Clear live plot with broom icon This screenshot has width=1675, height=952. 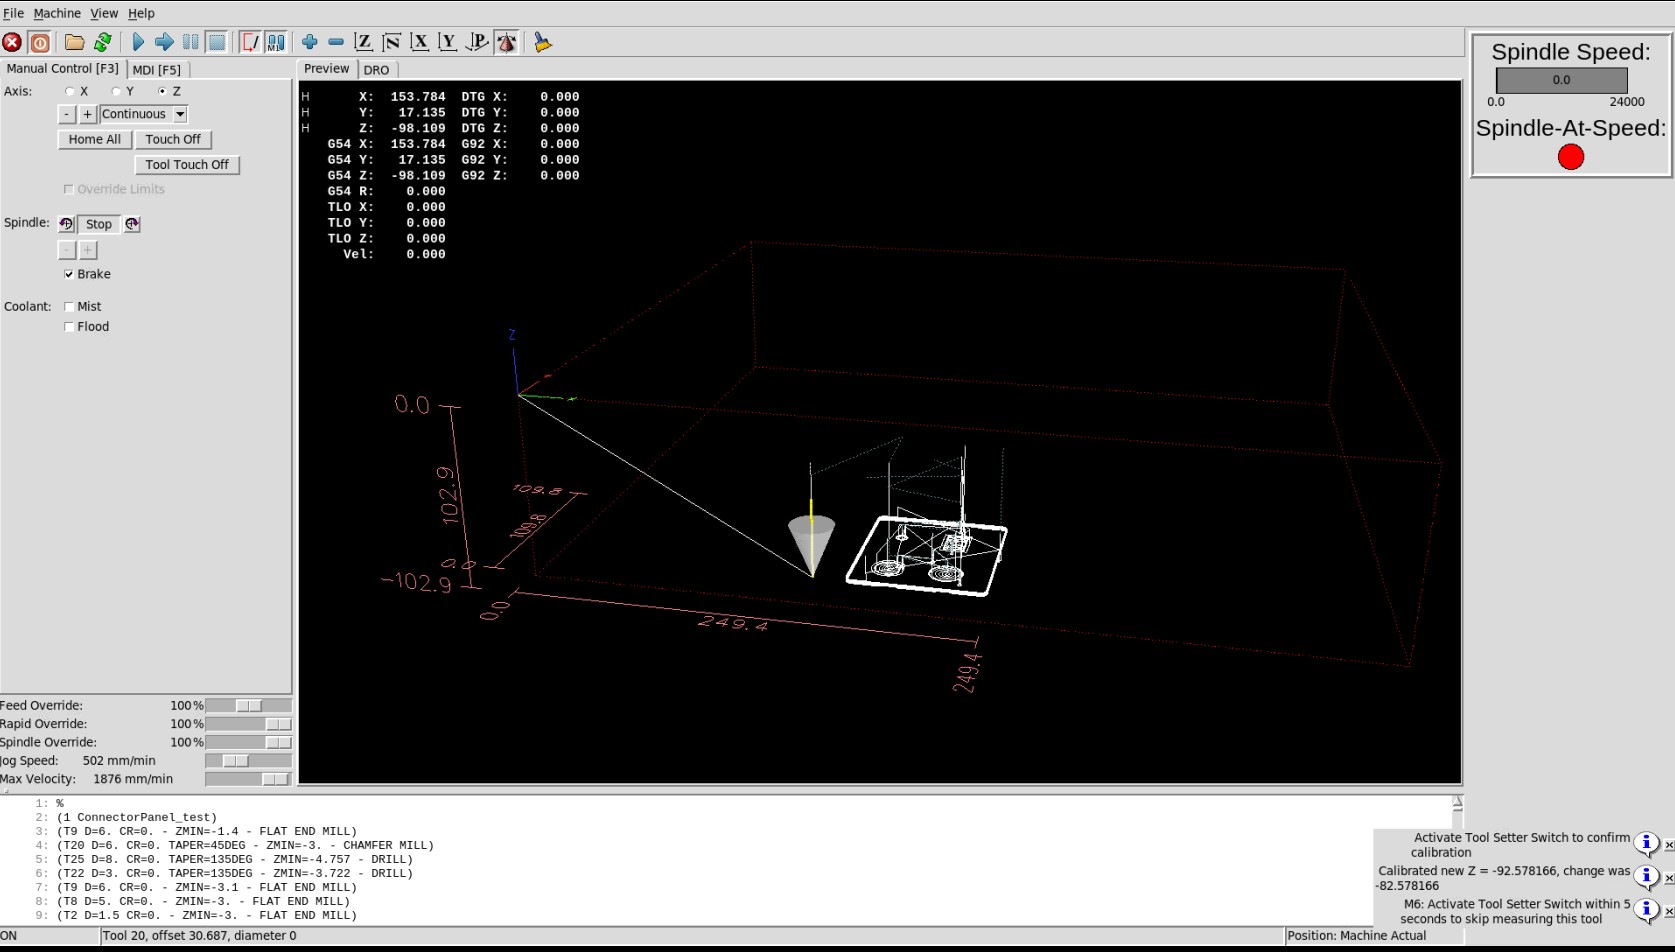tap(542, 42)
